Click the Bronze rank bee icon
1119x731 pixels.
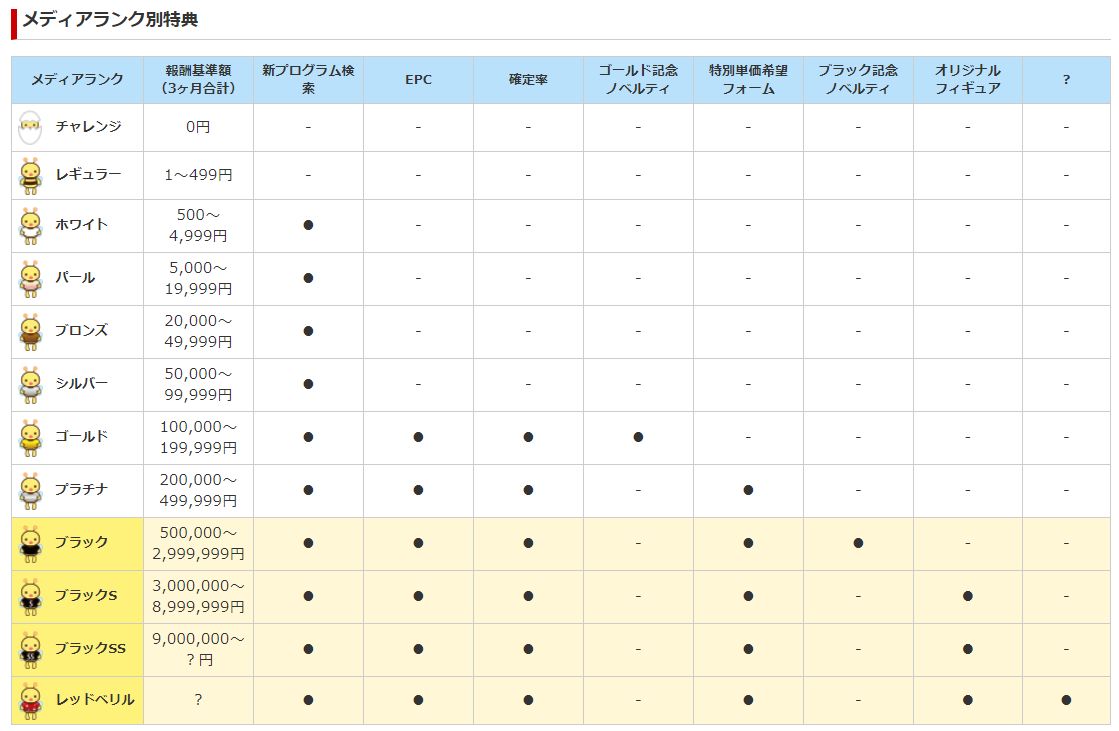tap(31, 332)
